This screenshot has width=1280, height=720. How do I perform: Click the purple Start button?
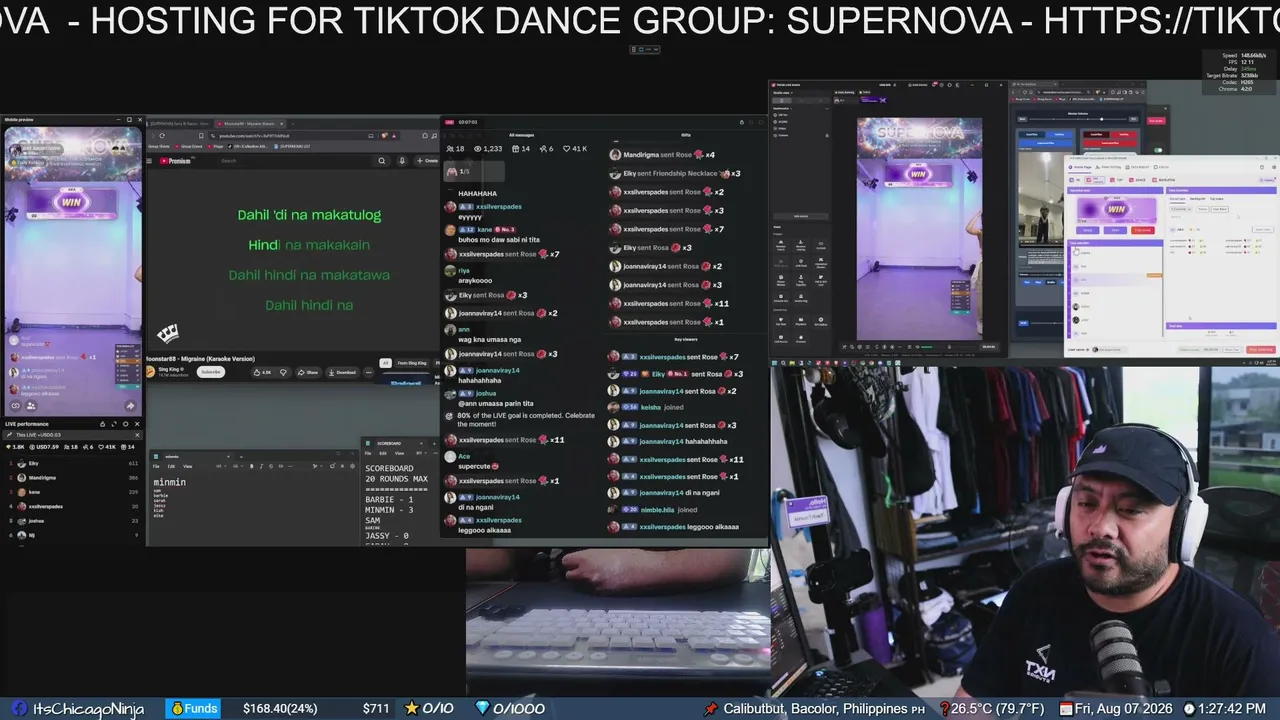1116,230
